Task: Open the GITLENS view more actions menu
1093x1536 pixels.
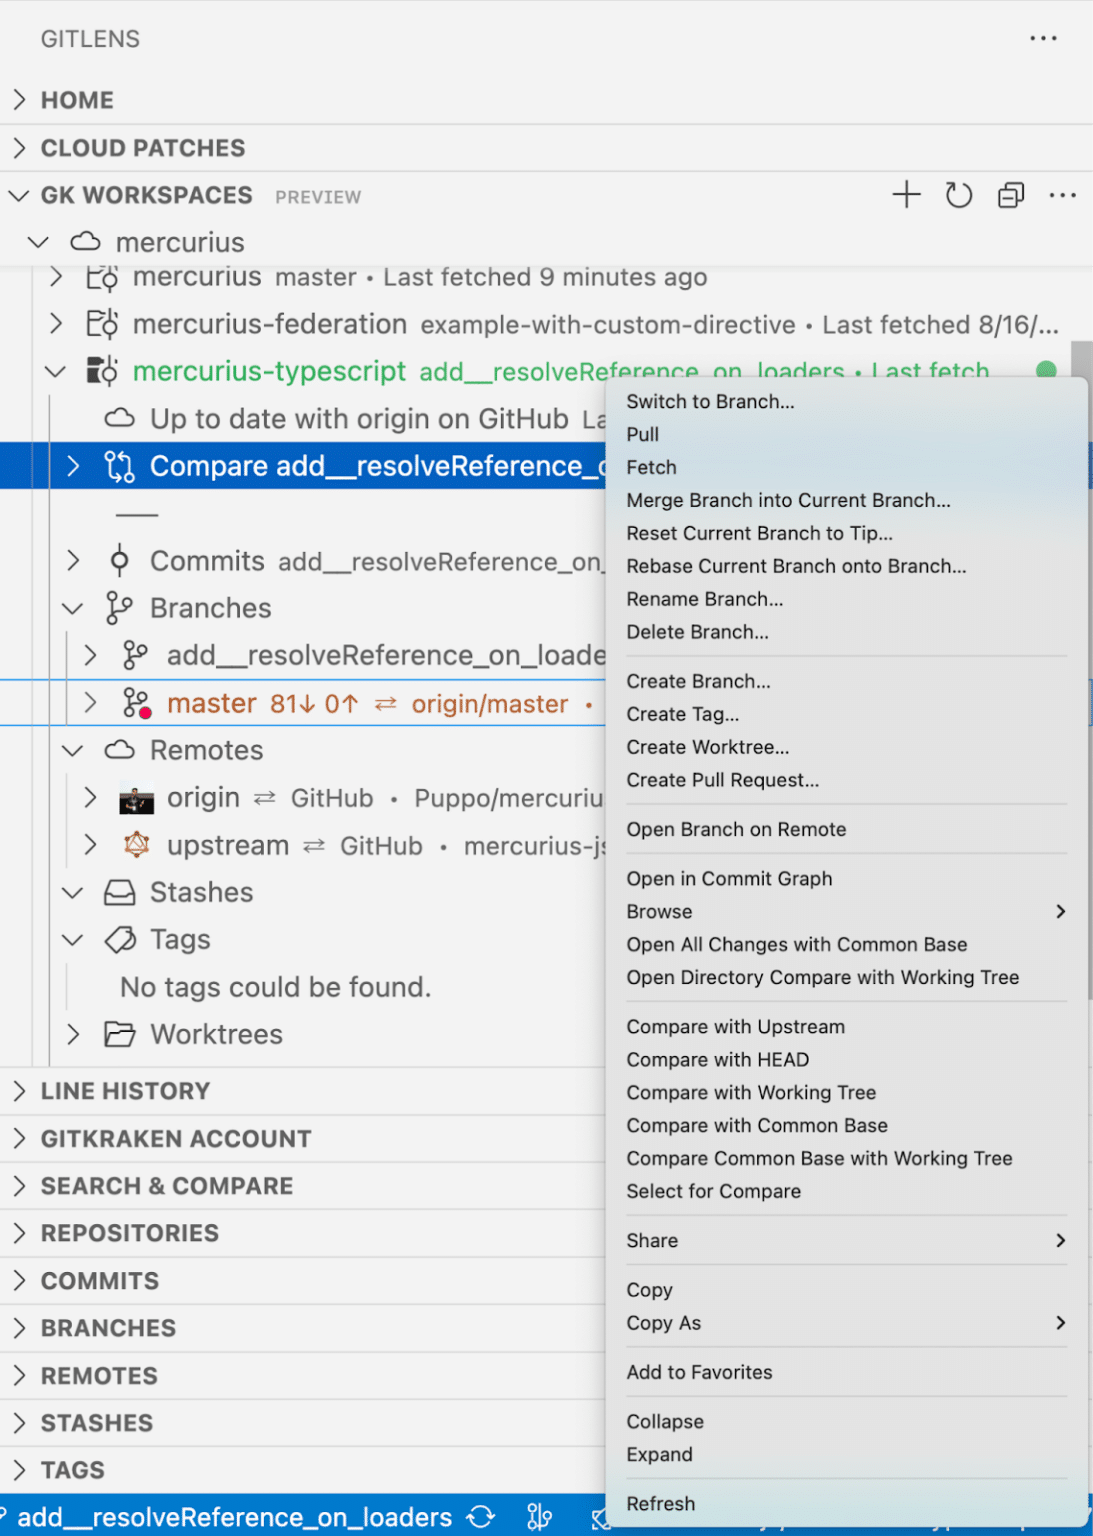Action: (1043, 38)
